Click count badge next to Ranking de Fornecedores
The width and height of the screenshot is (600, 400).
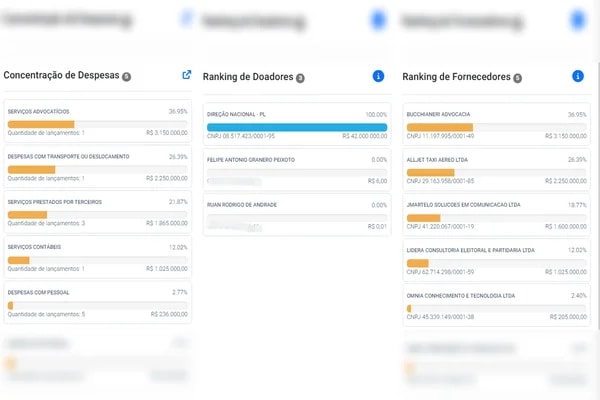tap(517, 78)
